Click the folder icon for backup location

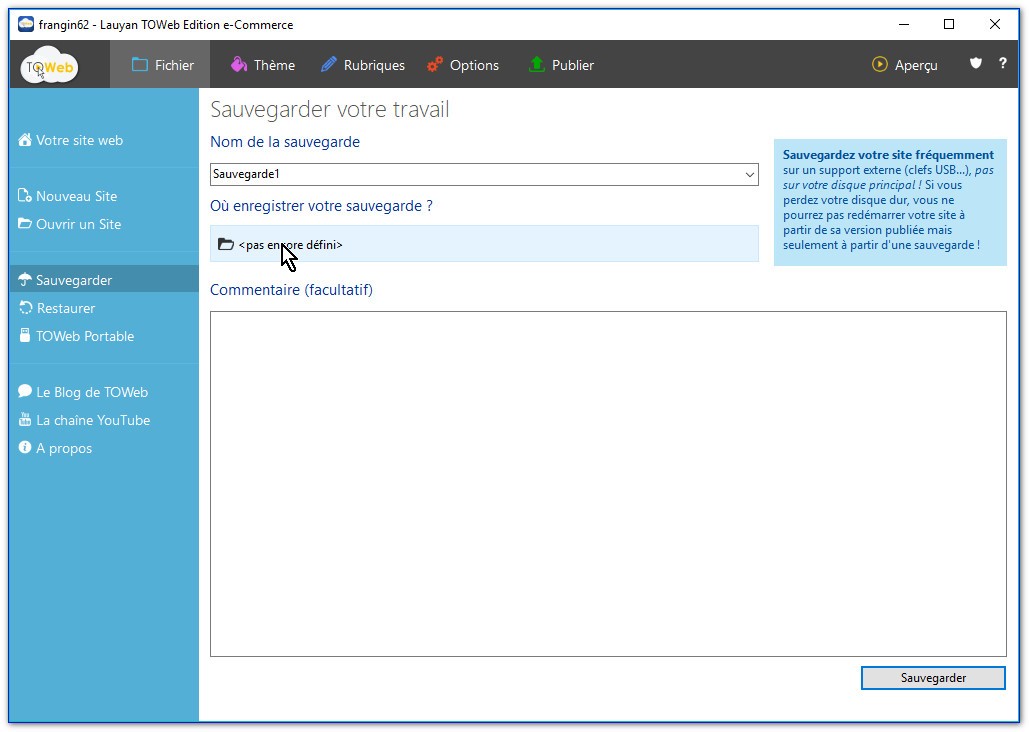[226, 244]
